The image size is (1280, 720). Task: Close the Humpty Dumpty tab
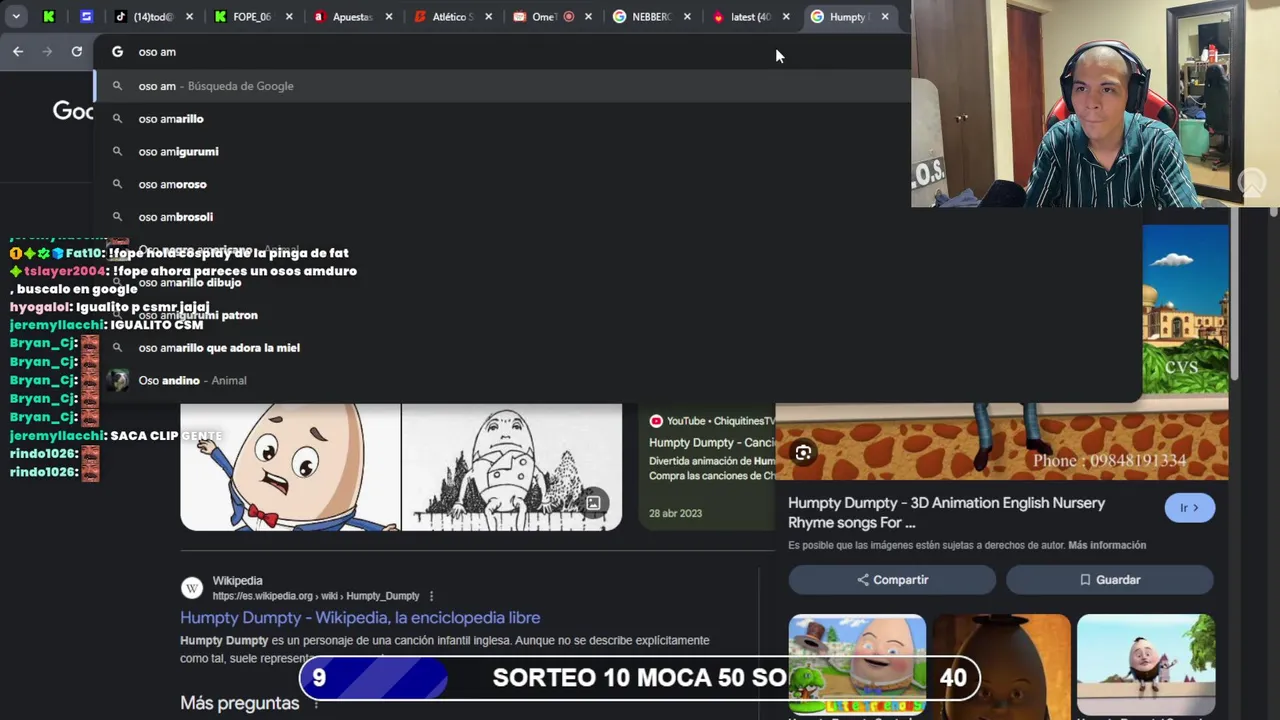tap(885, 16)
